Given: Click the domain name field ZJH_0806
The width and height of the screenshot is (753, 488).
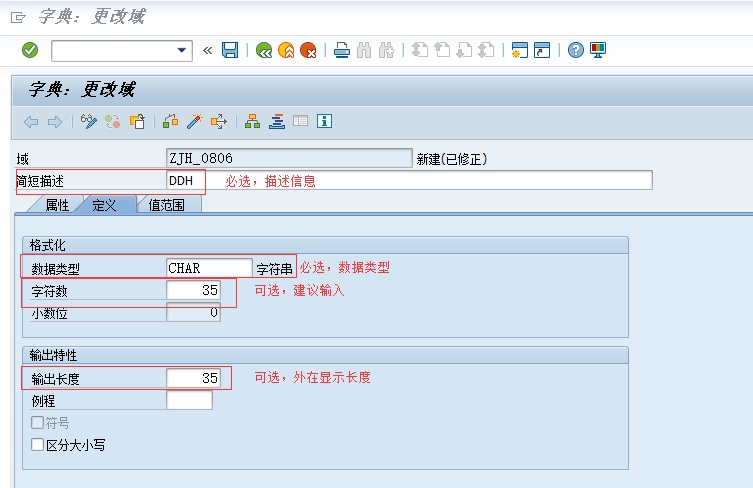Looking at the screenshot, I should 289,158.
